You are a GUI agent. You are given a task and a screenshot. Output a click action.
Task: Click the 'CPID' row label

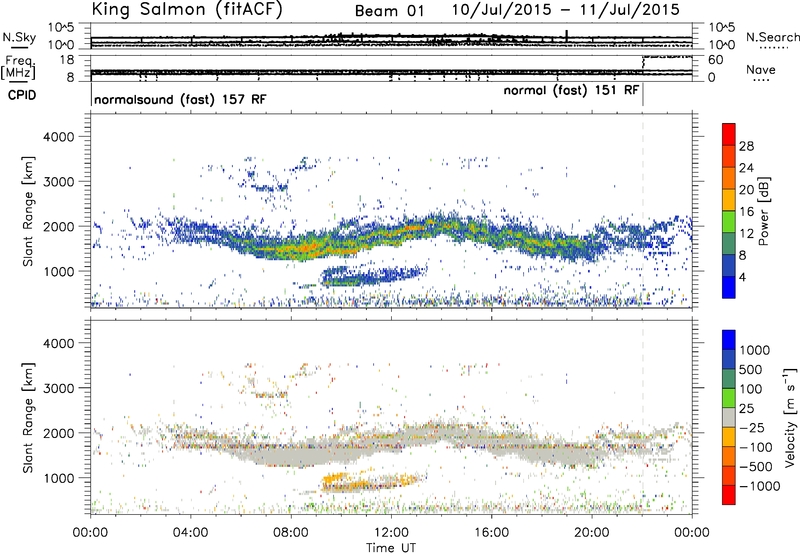pos(21,95)
